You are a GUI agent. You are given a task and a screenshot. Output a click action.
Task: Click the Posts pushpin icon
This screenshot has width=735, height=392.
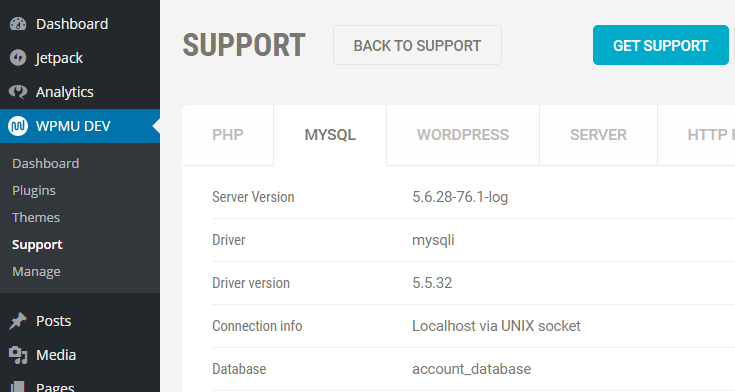(18, 321)
